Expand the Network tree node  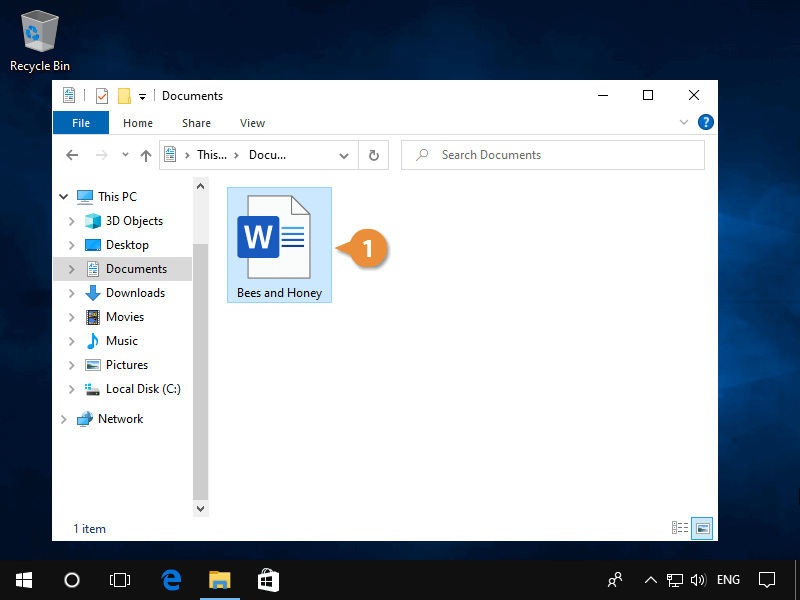pos(65,419)
